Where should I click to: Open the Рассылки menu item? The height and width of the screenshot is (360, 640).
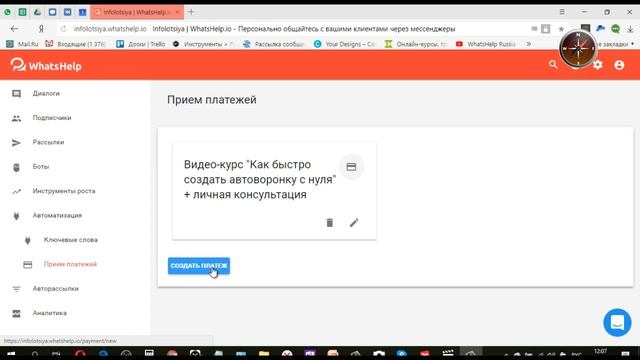coord(48,142)
